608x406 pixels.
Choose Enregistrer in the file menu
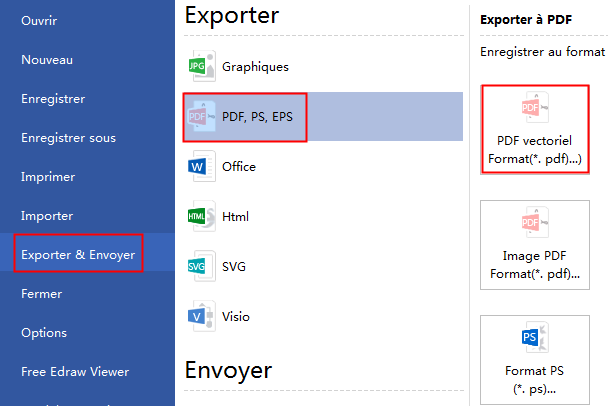[53, 99]
